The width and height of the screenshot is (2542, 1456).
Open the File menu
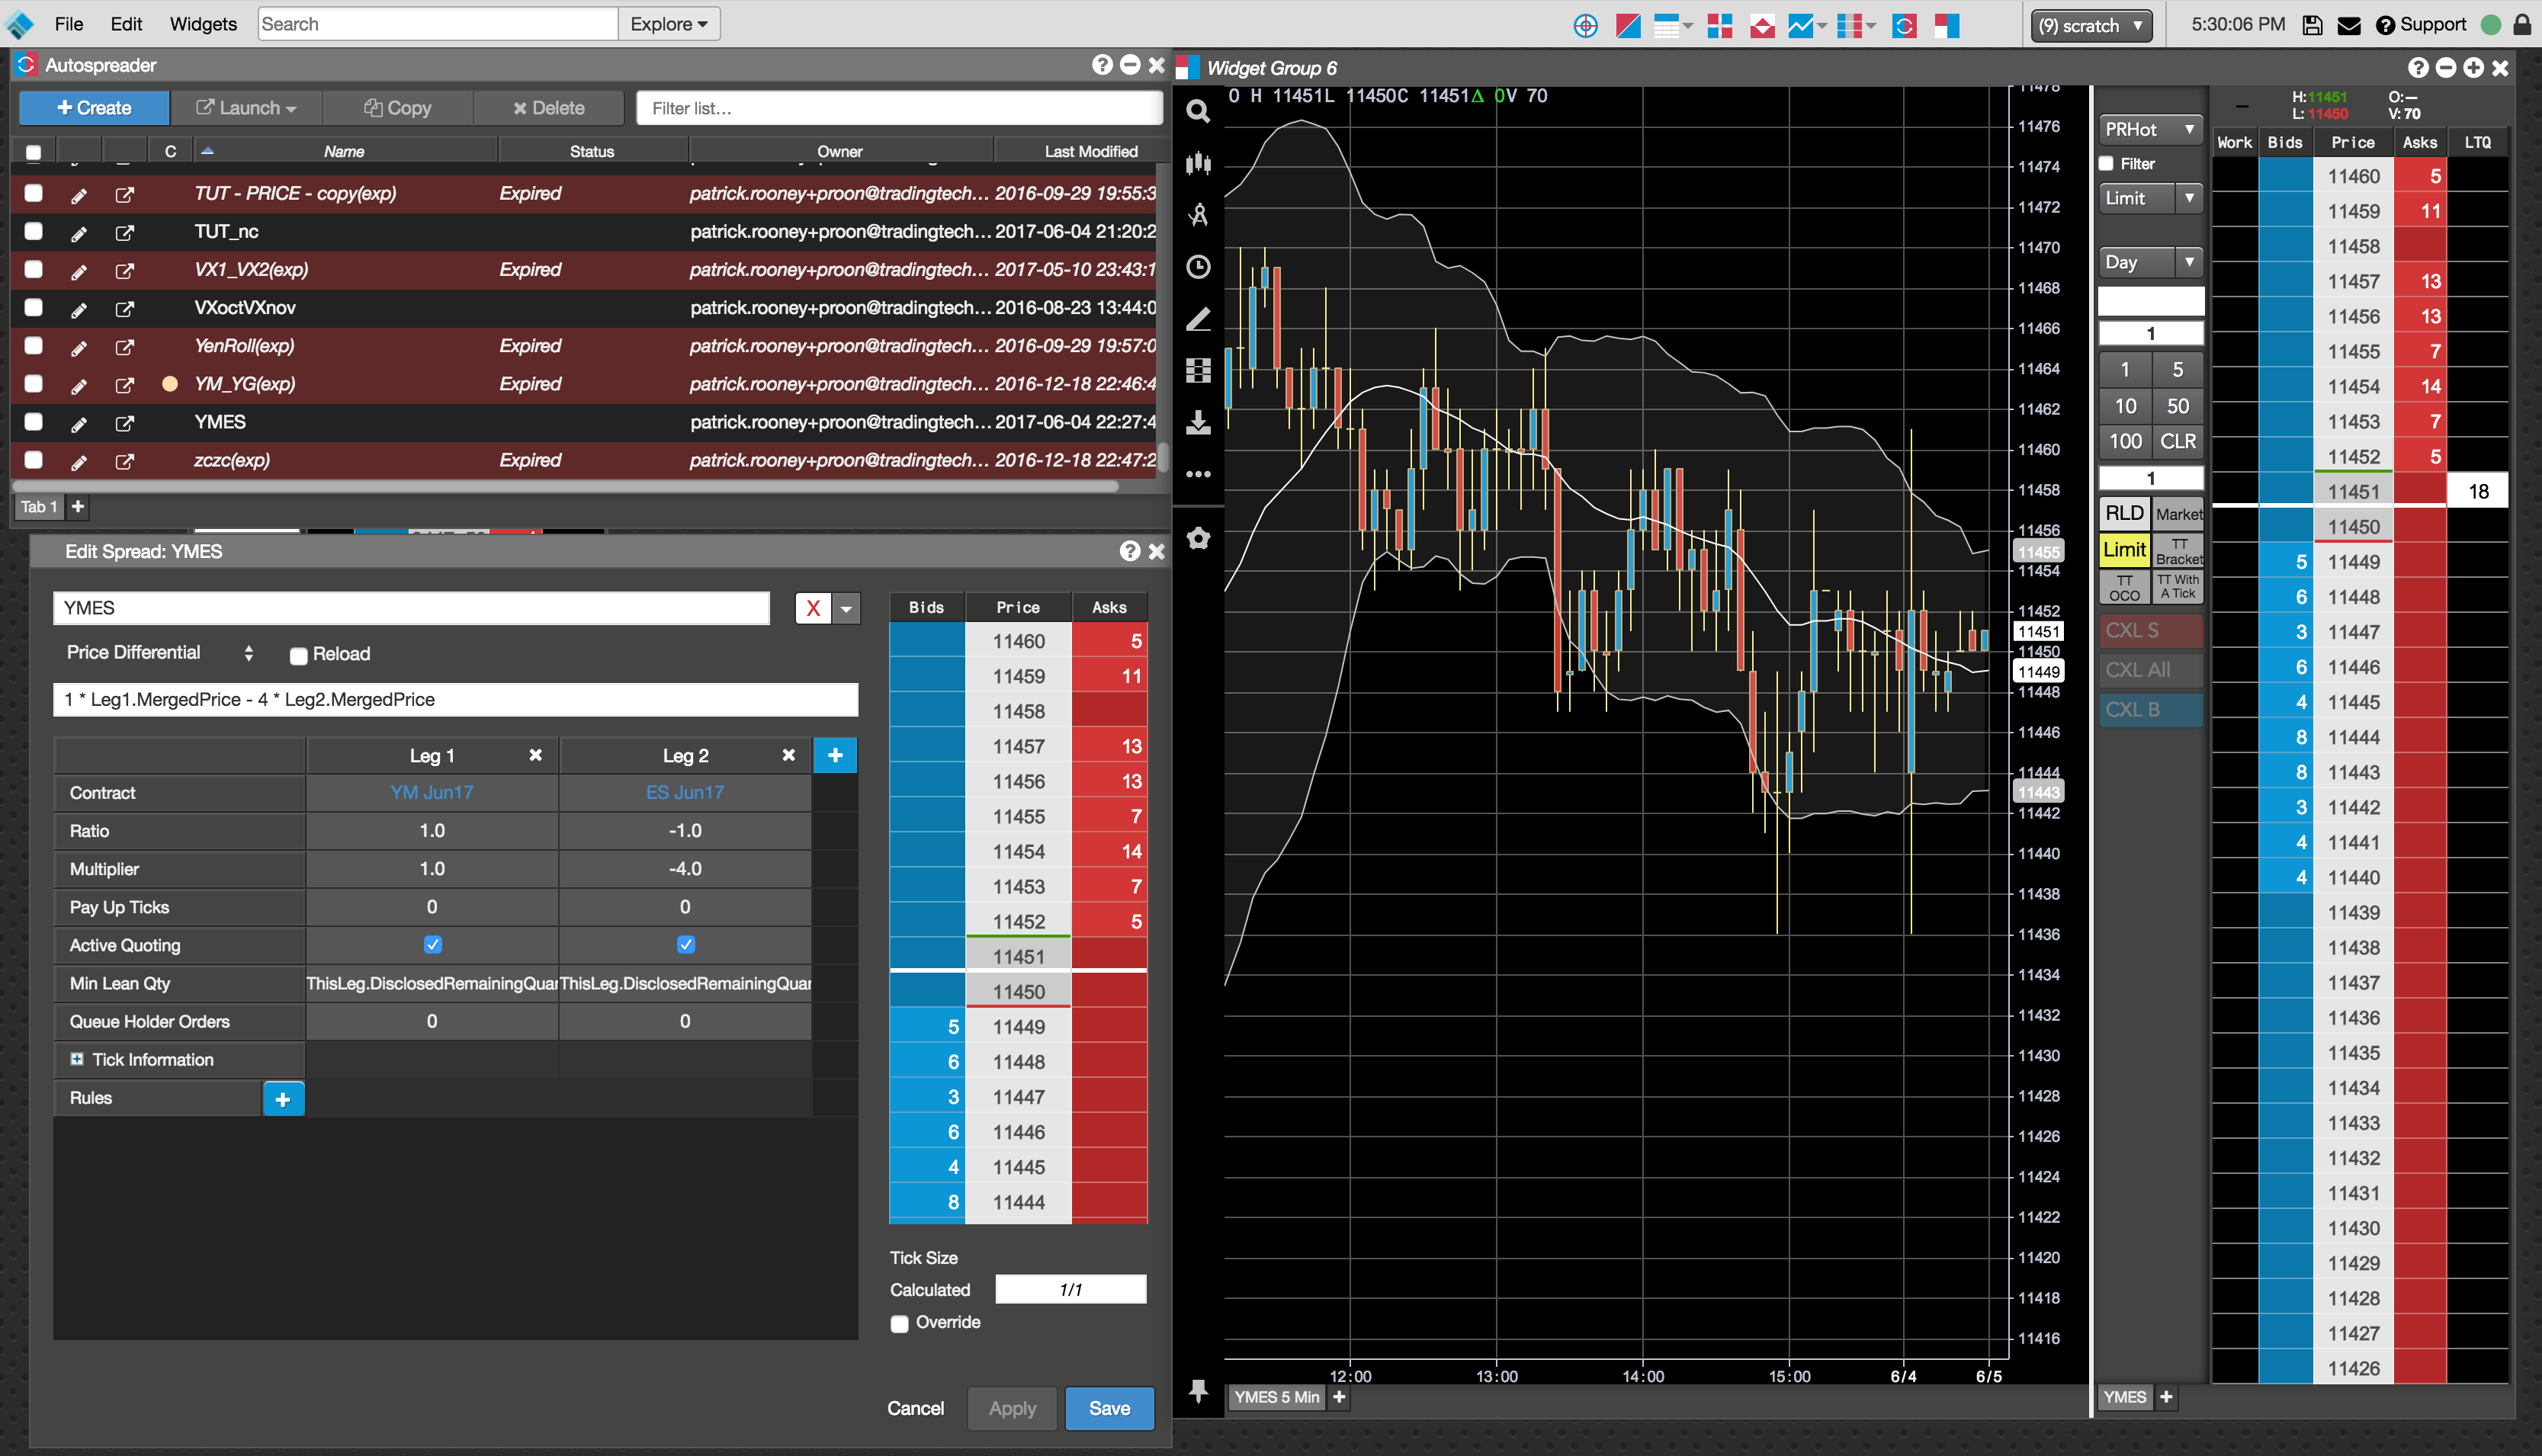click(69, 24)
